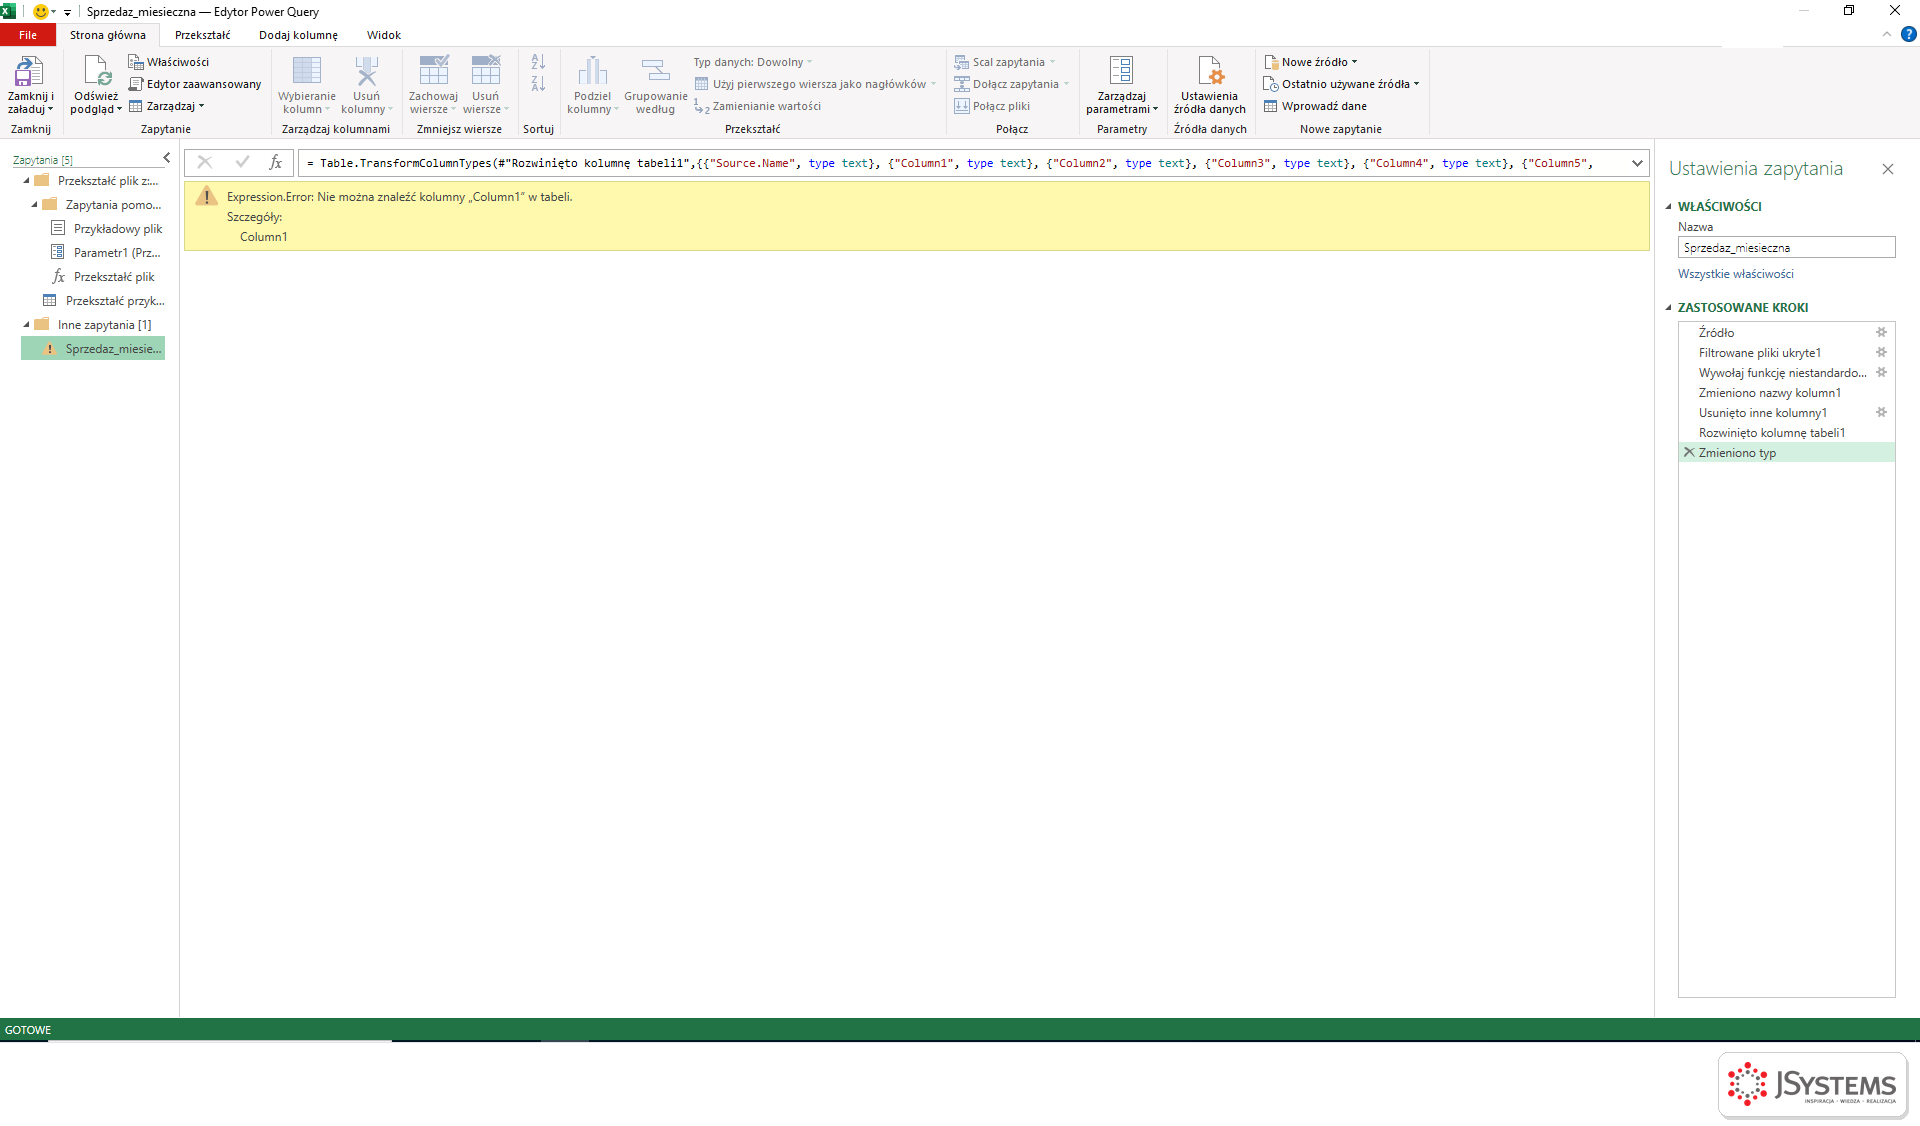This screenshot has height=1126, width=1920.
Task: Delete the Zmieniono typ step
Action: click(x=1689, y=452)
